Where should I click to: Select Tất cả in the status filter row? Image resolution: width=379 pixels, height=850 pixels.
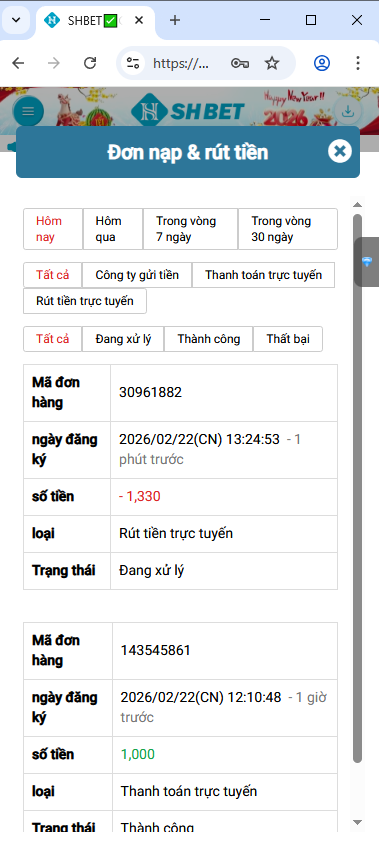pos(53,339)
